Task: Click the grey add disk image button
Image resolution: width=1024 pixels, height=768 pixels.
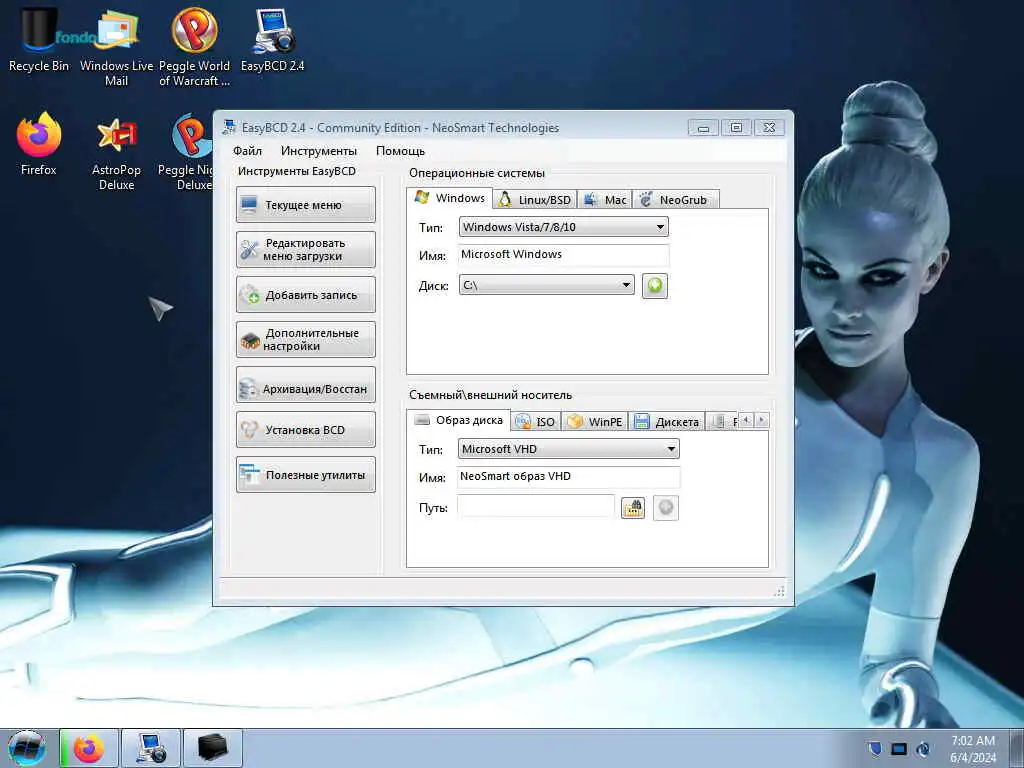Action: (x=665, y=507)
